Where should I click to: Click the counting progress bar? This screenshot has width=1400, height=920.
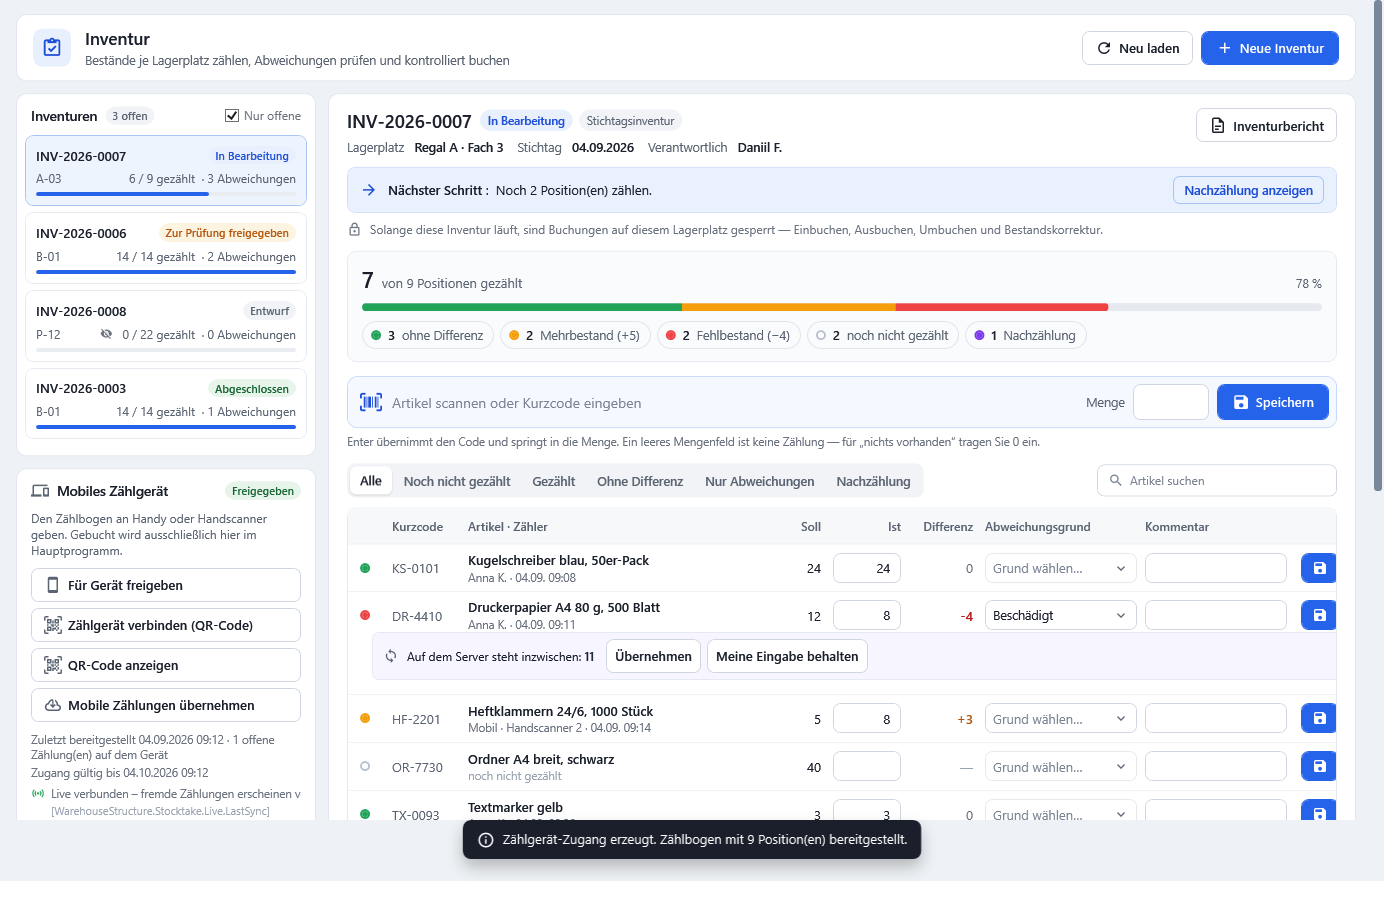click(842, 307)
